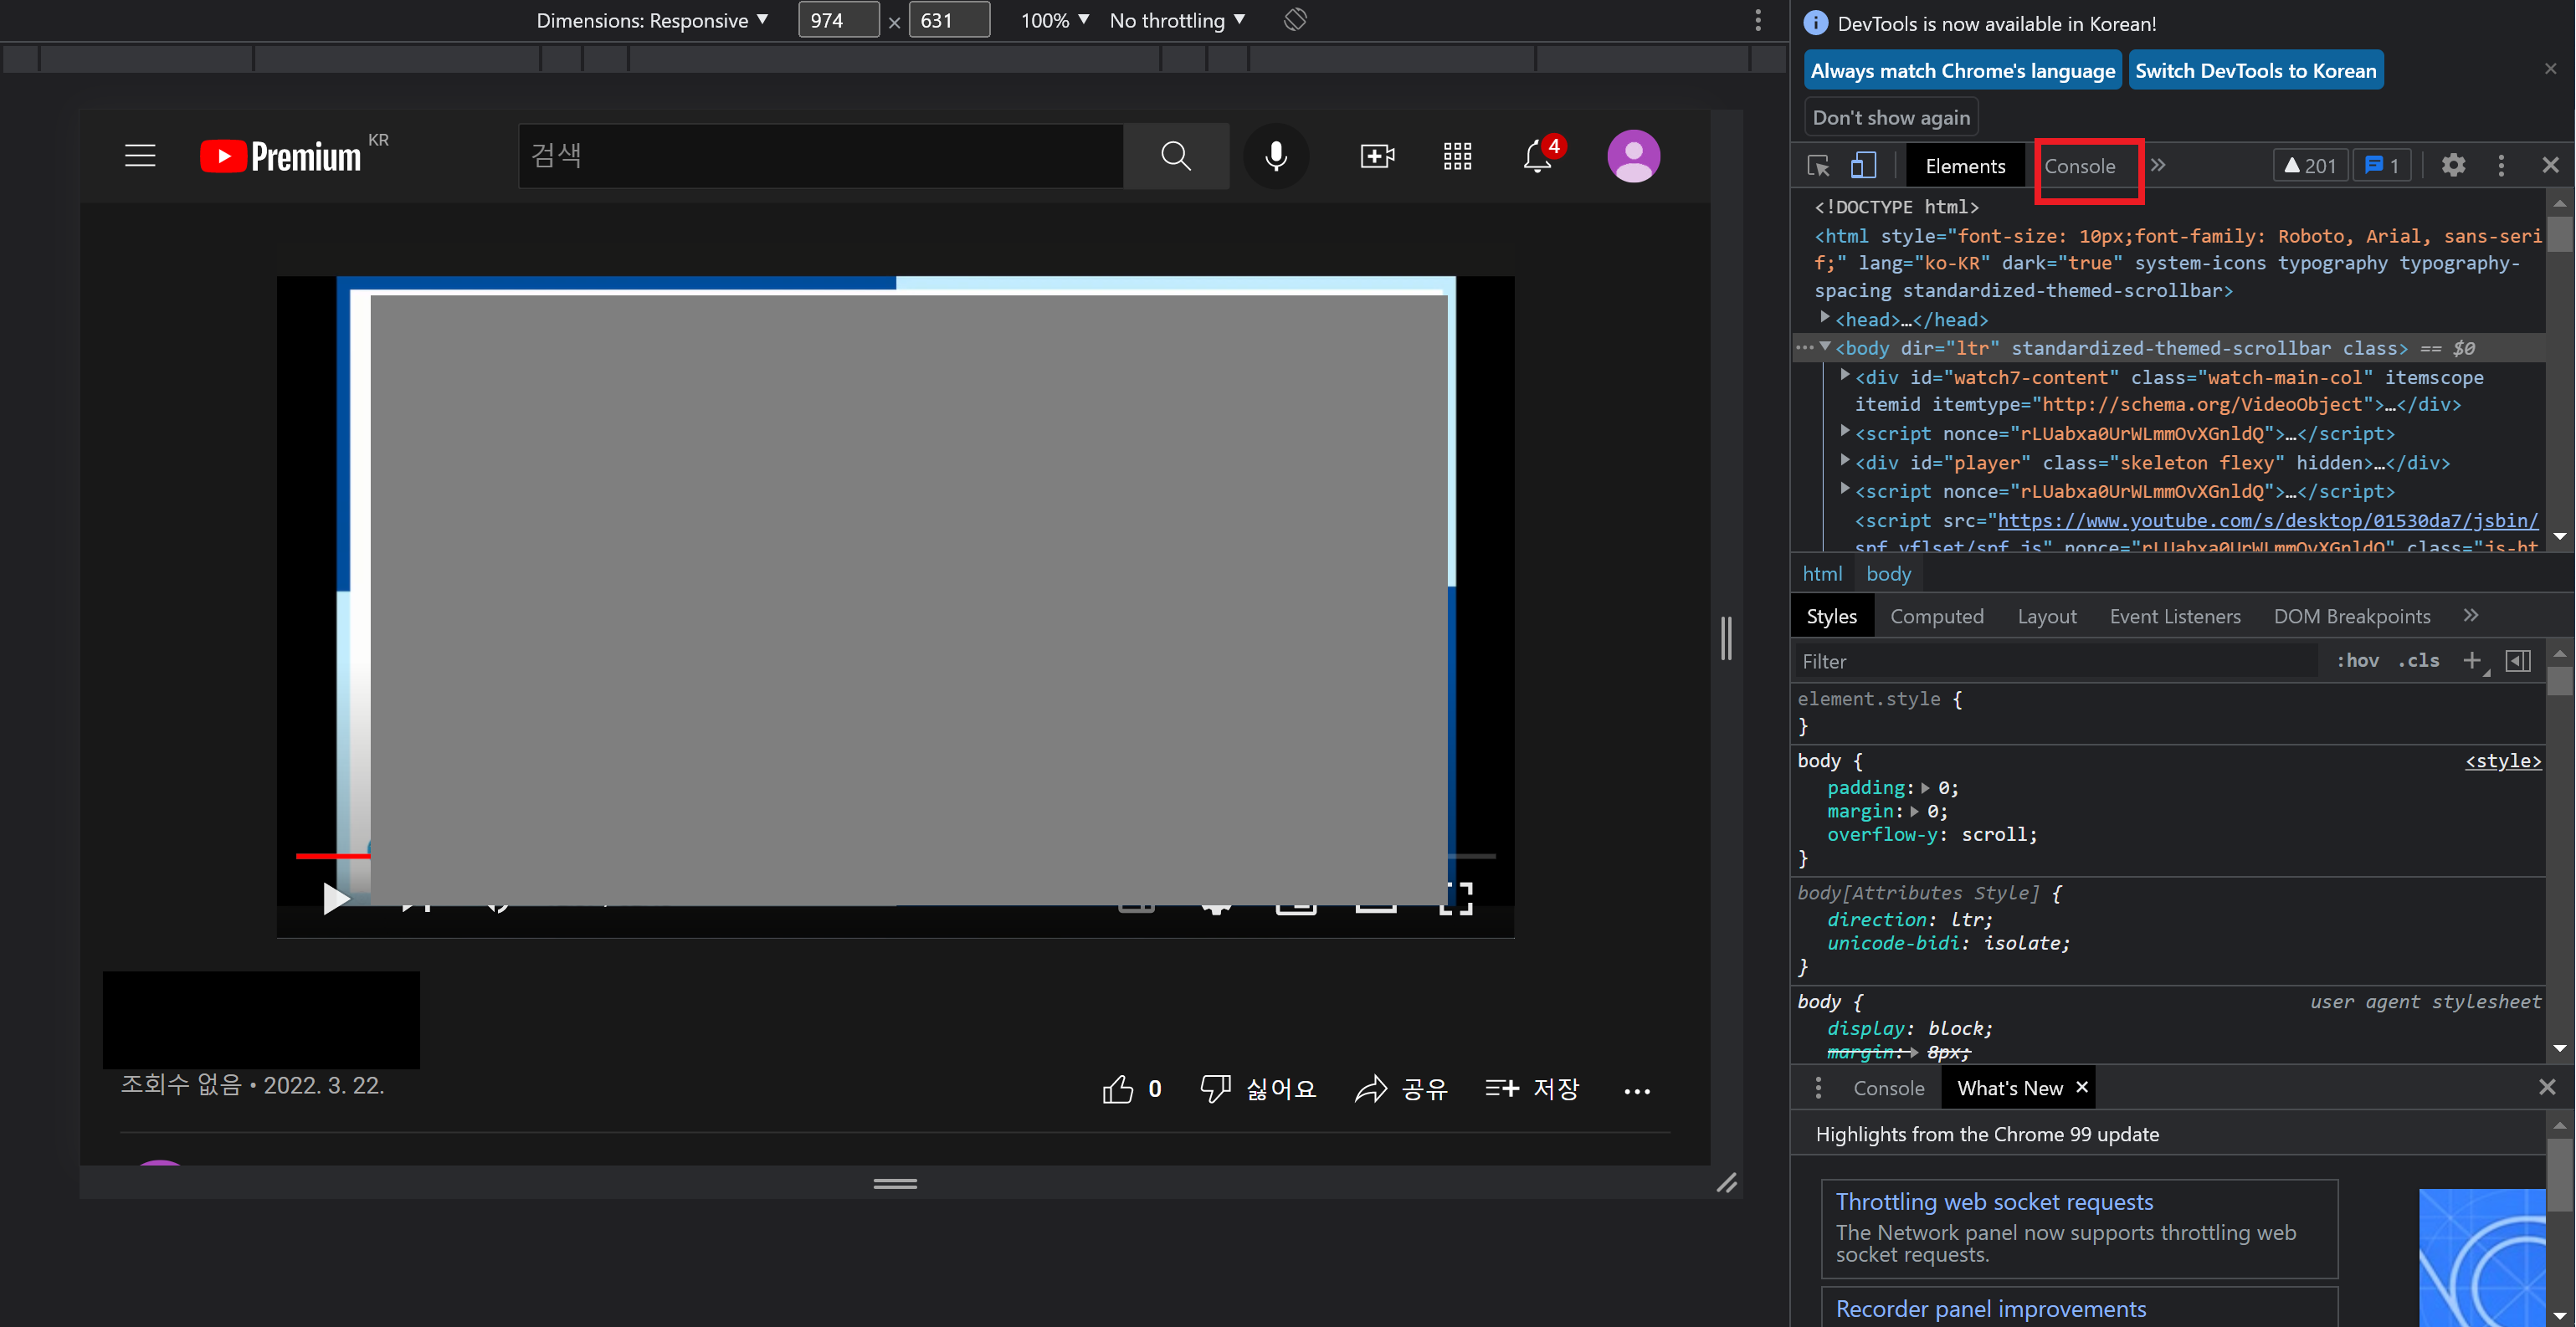Screen dimensions: 2576x1327
Task: Expand the padding shorthand property
Action: (1925, 788)
